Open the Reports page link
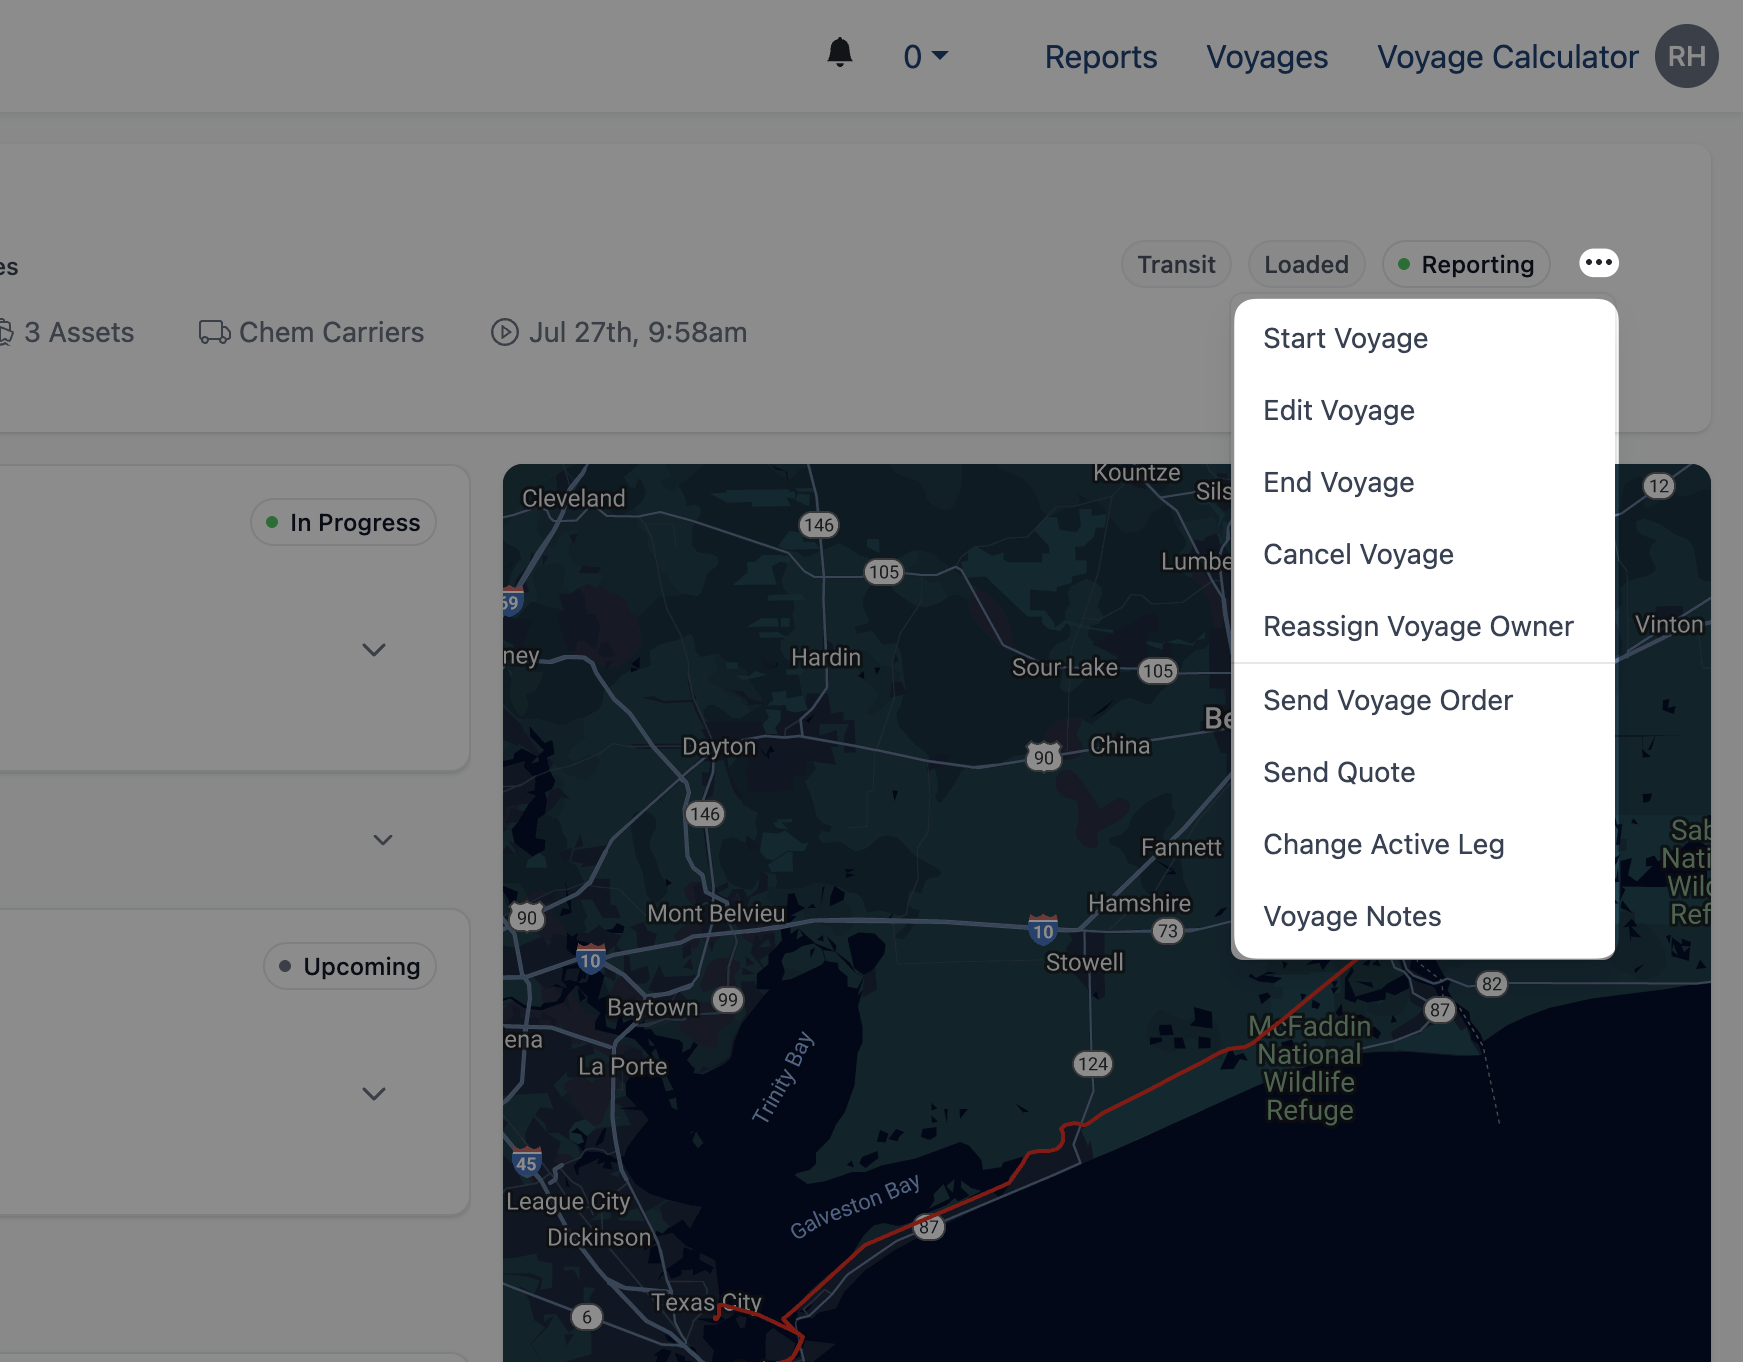This screenshot has width=1743, height=1362. 1100,57
